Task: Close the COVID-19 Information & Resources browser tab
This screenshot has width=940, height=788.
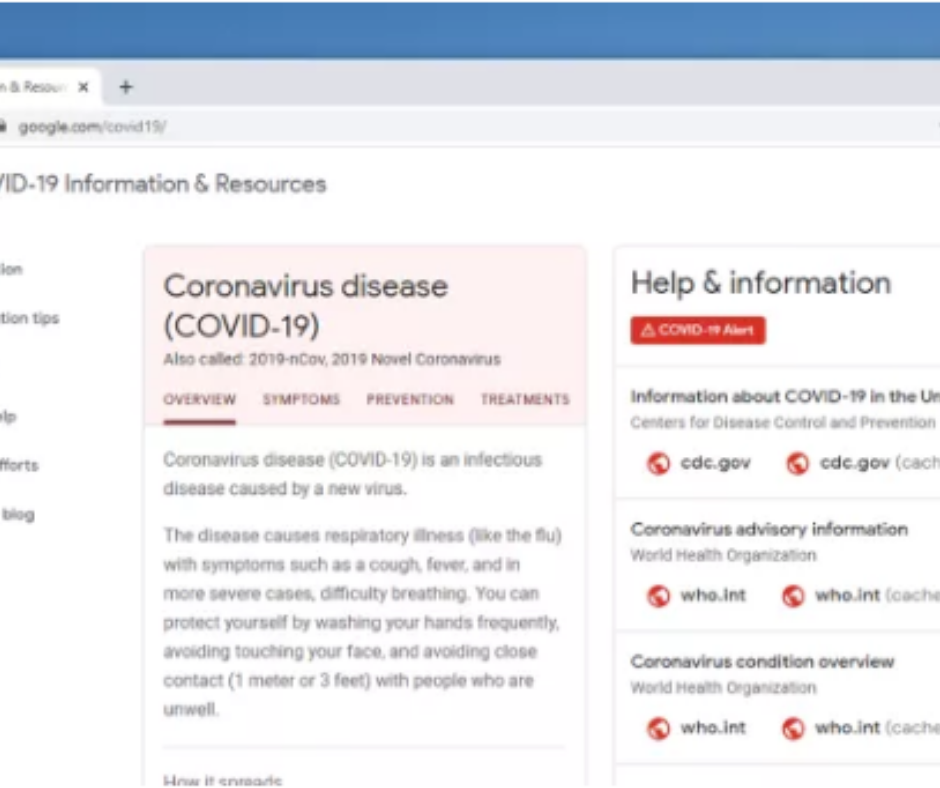Action: 83,87
